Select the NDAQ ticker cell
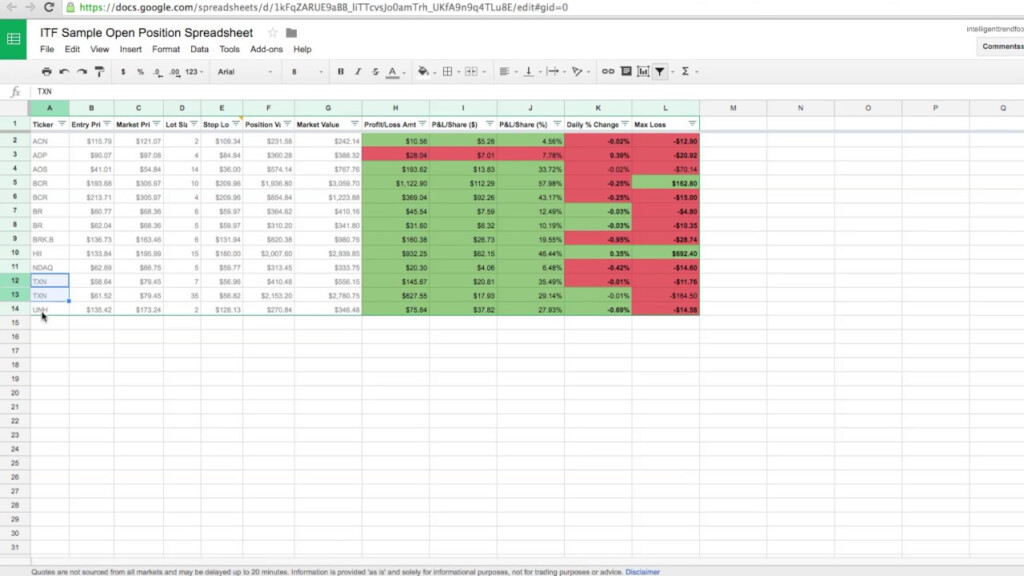The height and width of the screenshot is (576, 1024). (50, 267)
